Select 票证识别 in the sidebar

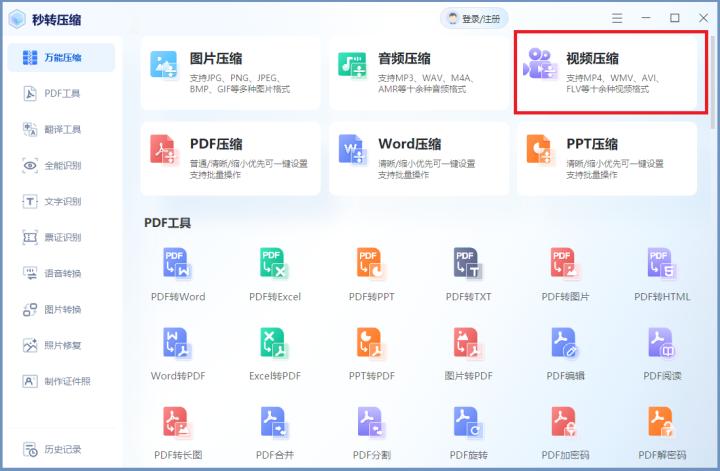[x=61, y=237]
